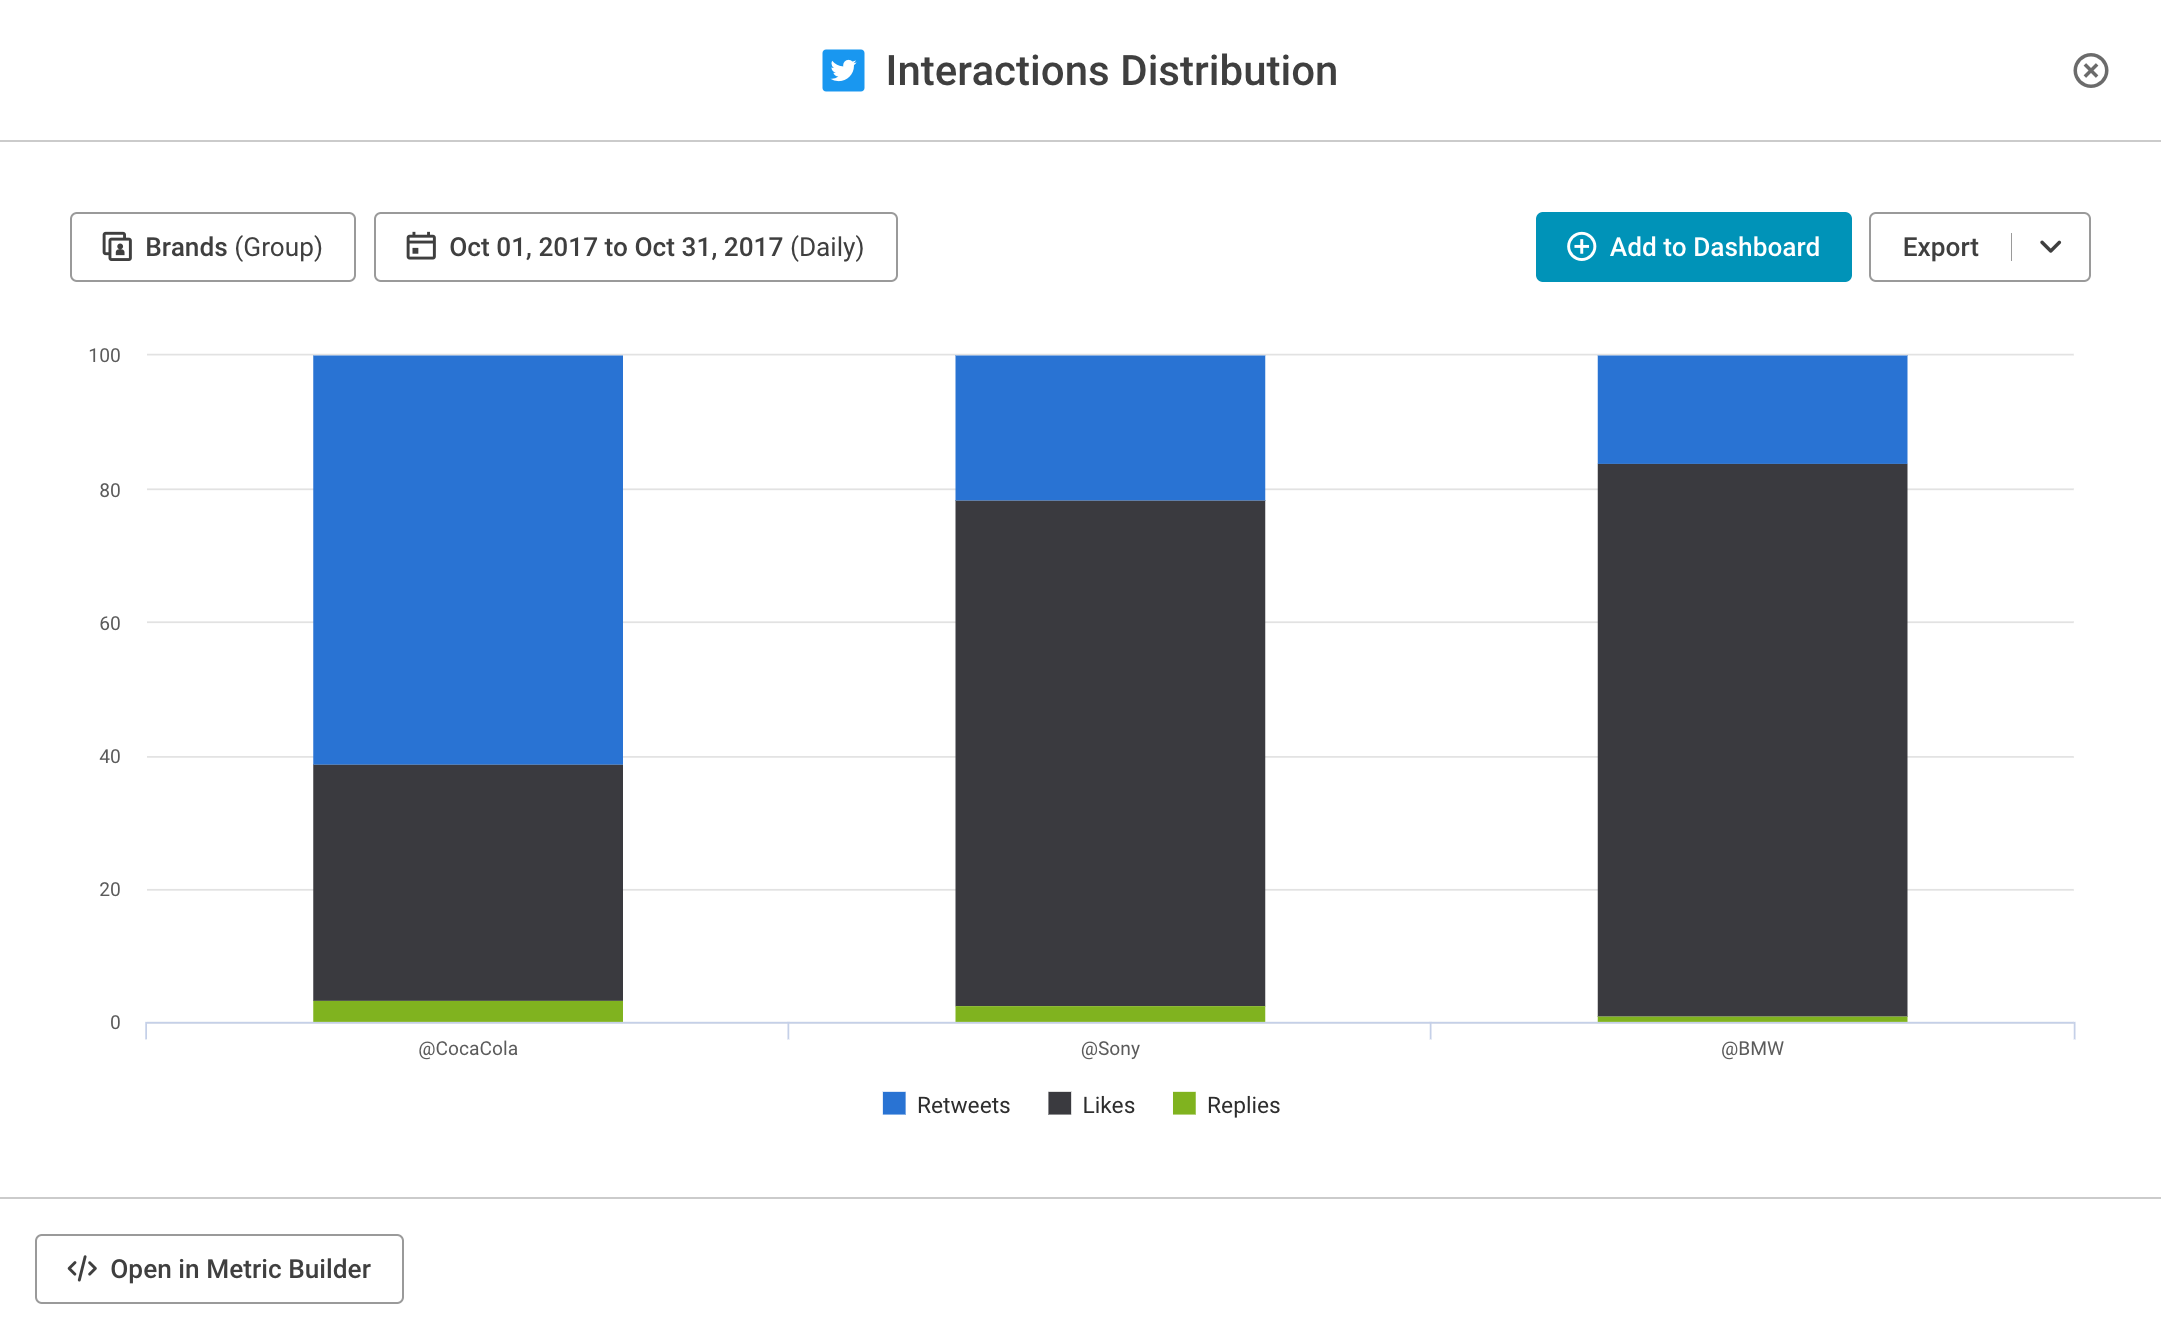Select @CocaCola Likes bar segment
Image resolution: width=2161 pixels, height=1338 pixels.
pos(468,883)
